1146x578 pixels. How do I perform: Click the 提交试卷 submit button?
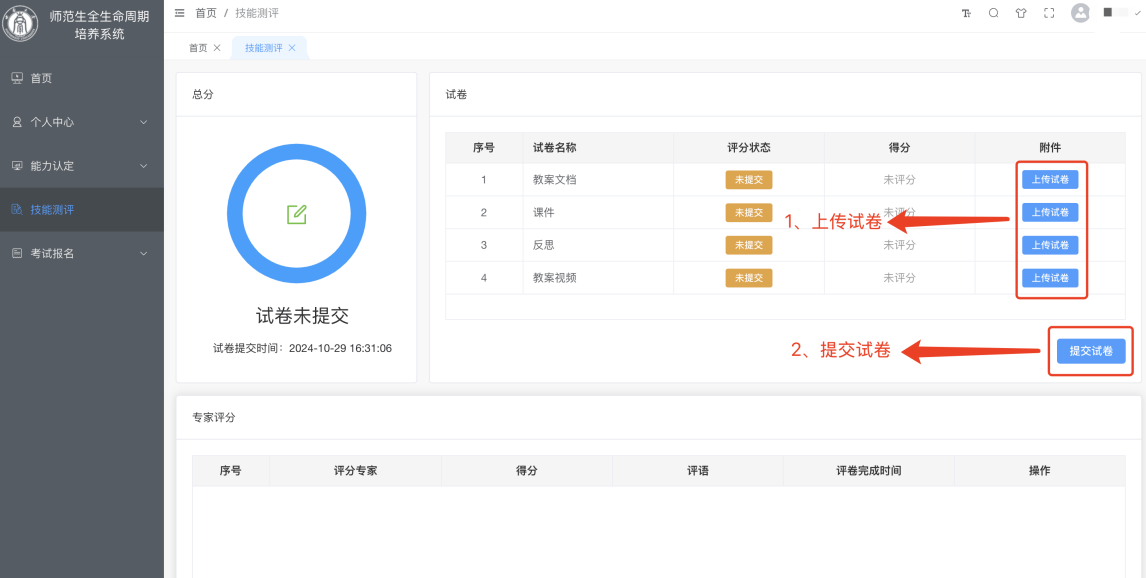tap(1090, 351)
